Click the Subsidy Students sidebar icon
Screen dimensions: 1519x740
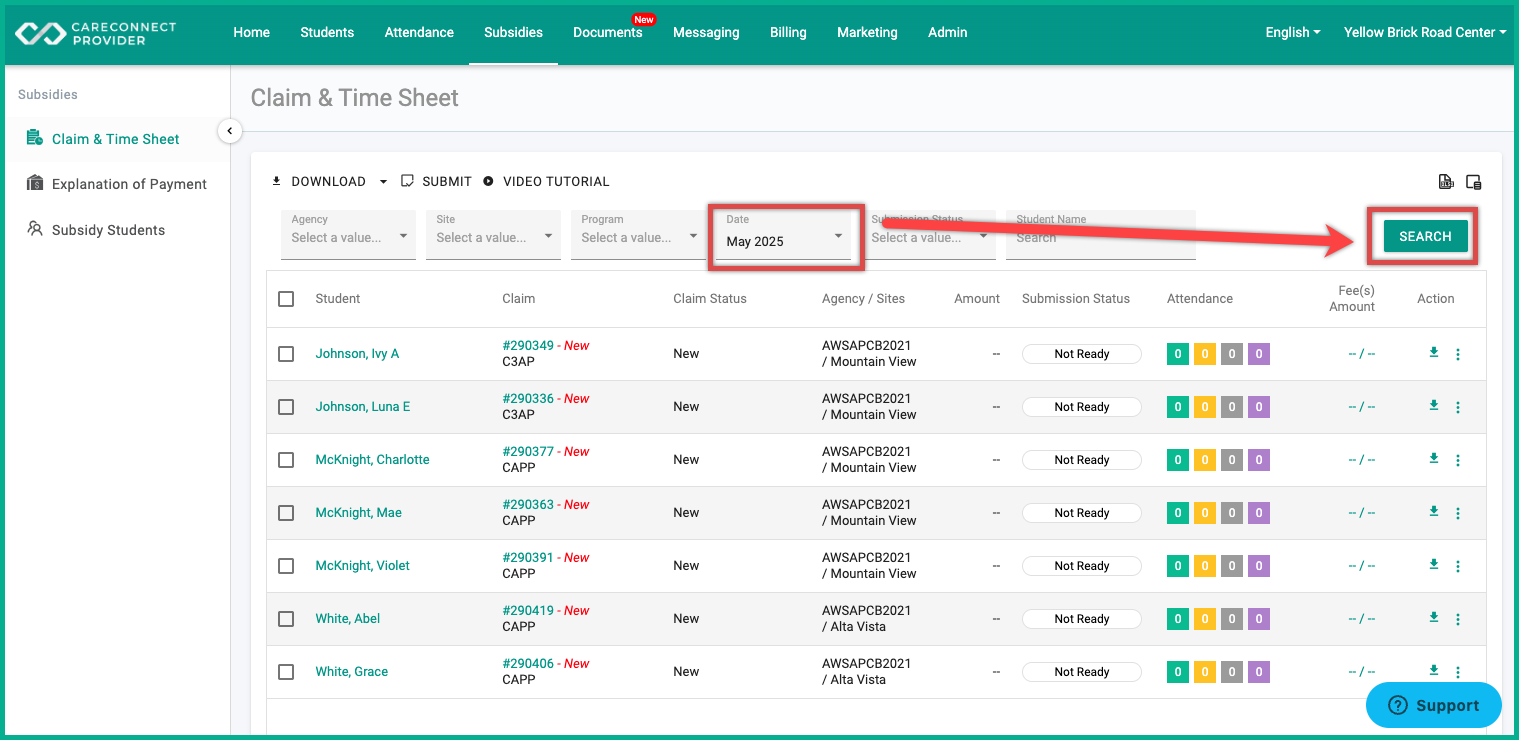click(x=35, y=229)
